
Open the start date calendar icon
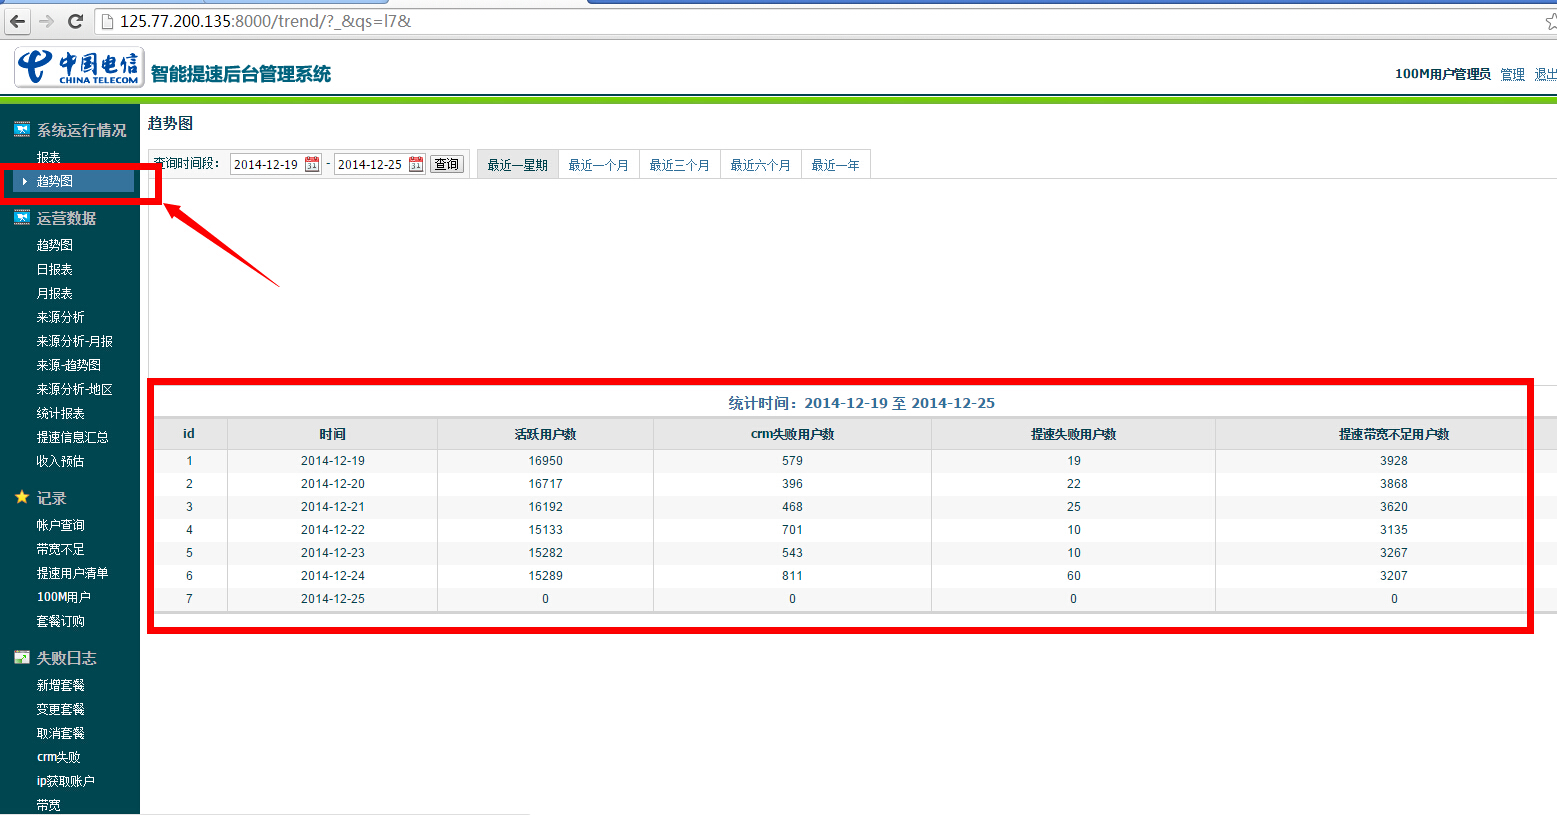coord(312,164)
